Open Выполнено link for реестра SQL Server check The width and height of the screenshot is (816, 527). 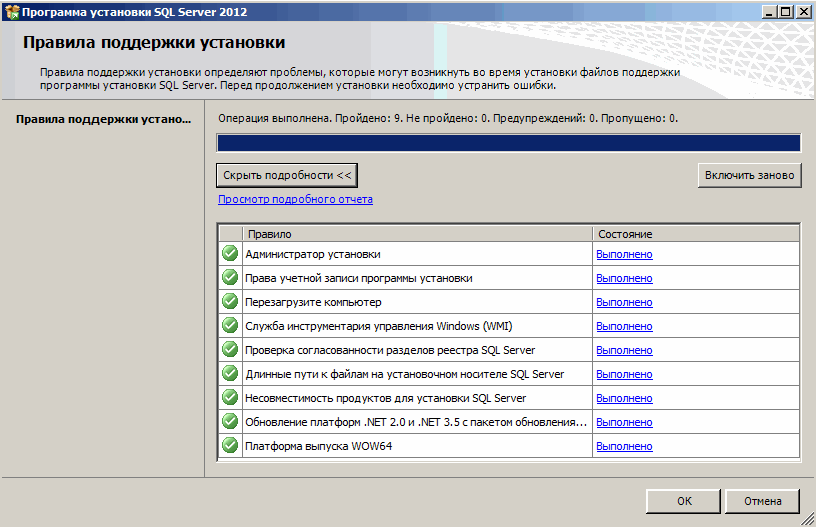(624, 350)
